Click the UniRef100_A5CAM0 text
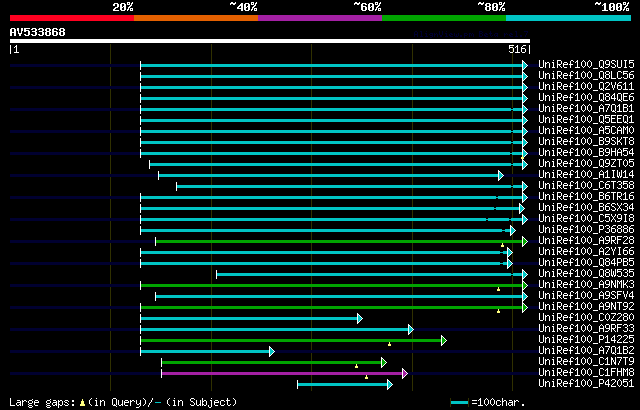 [x=586, y=131]
